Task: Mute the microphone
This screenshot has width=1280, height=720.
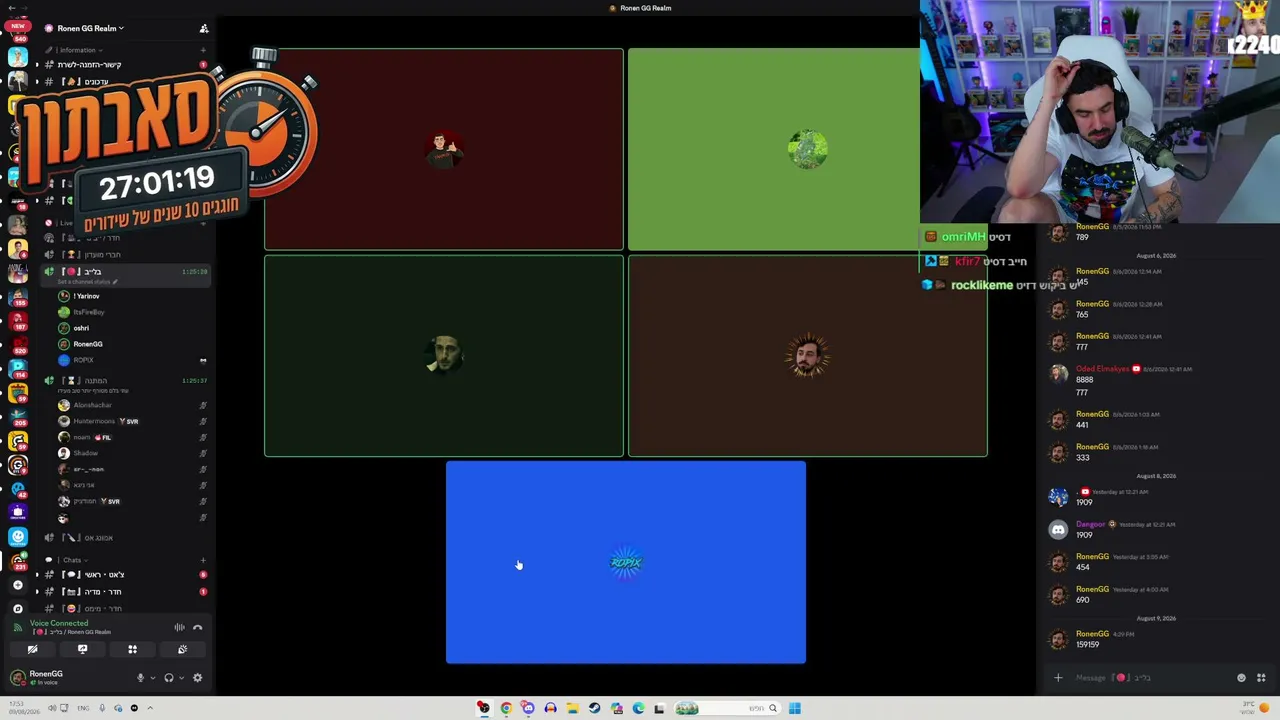Action: [x=140, y=678]
